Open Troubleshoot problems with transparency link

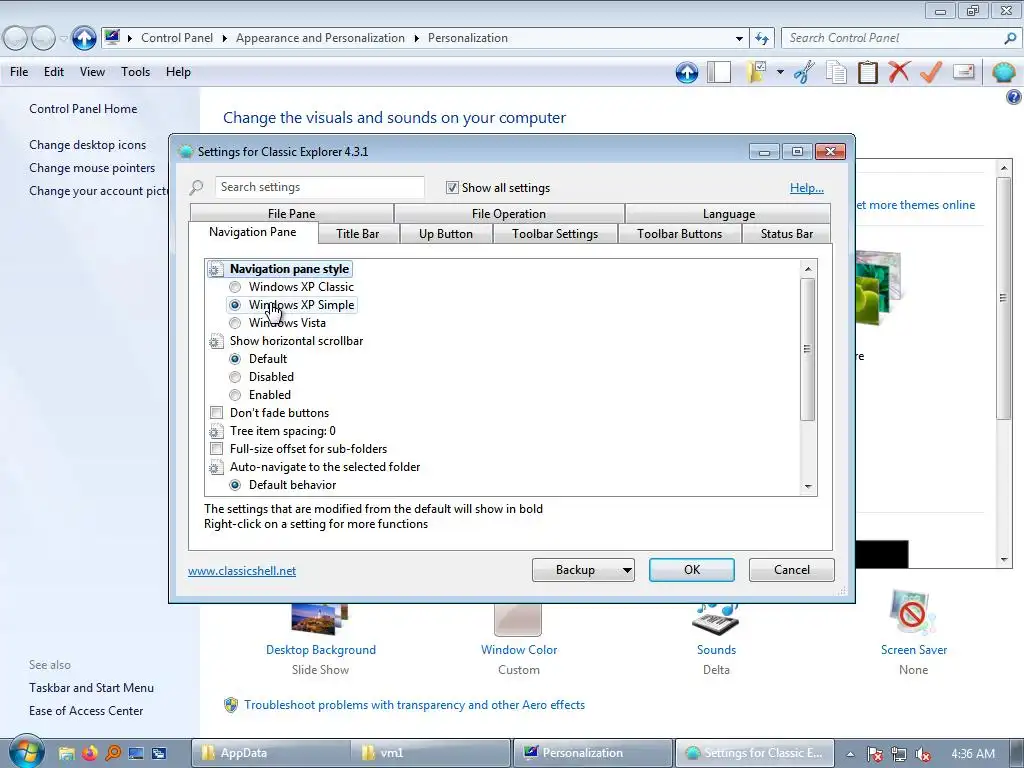coord(414,705)
